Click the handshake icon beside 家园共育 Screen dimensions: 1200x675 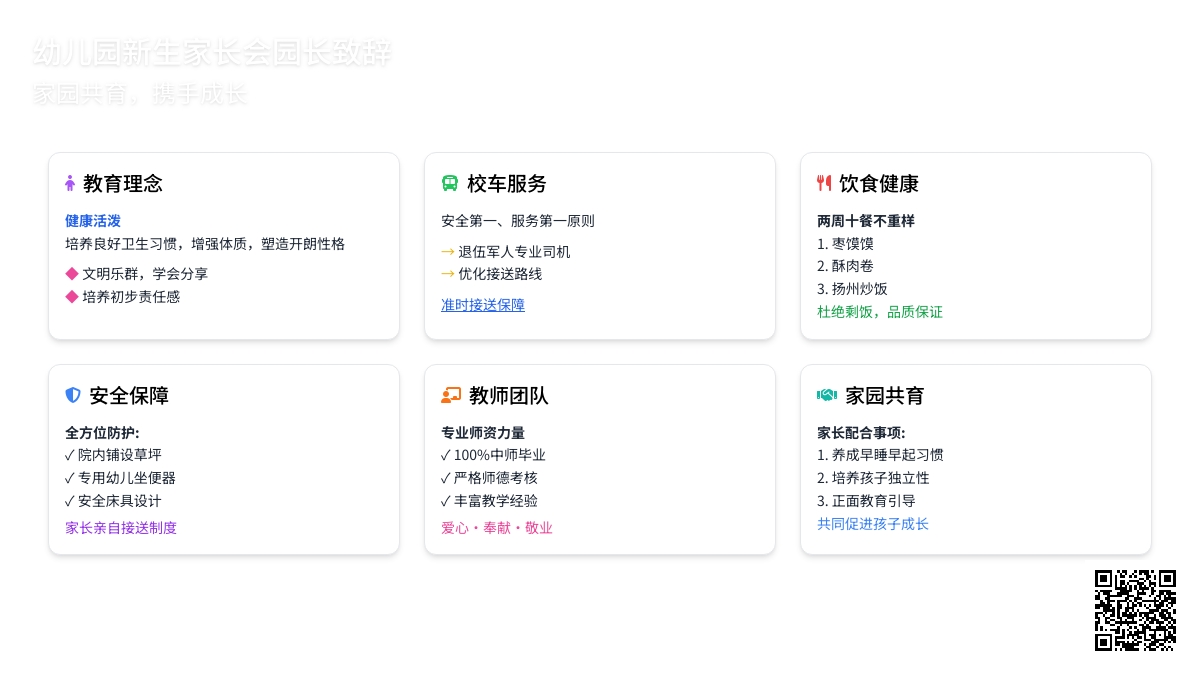pyautogui.click(x=827, y=395)
